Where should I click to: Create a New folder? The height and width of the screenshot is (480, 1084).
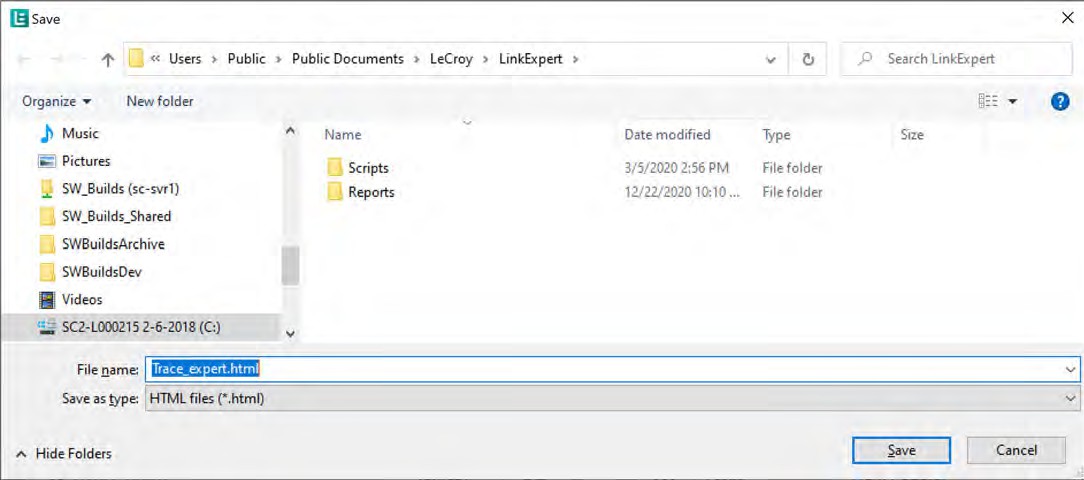pyautogui.click(x=160, y=102)
